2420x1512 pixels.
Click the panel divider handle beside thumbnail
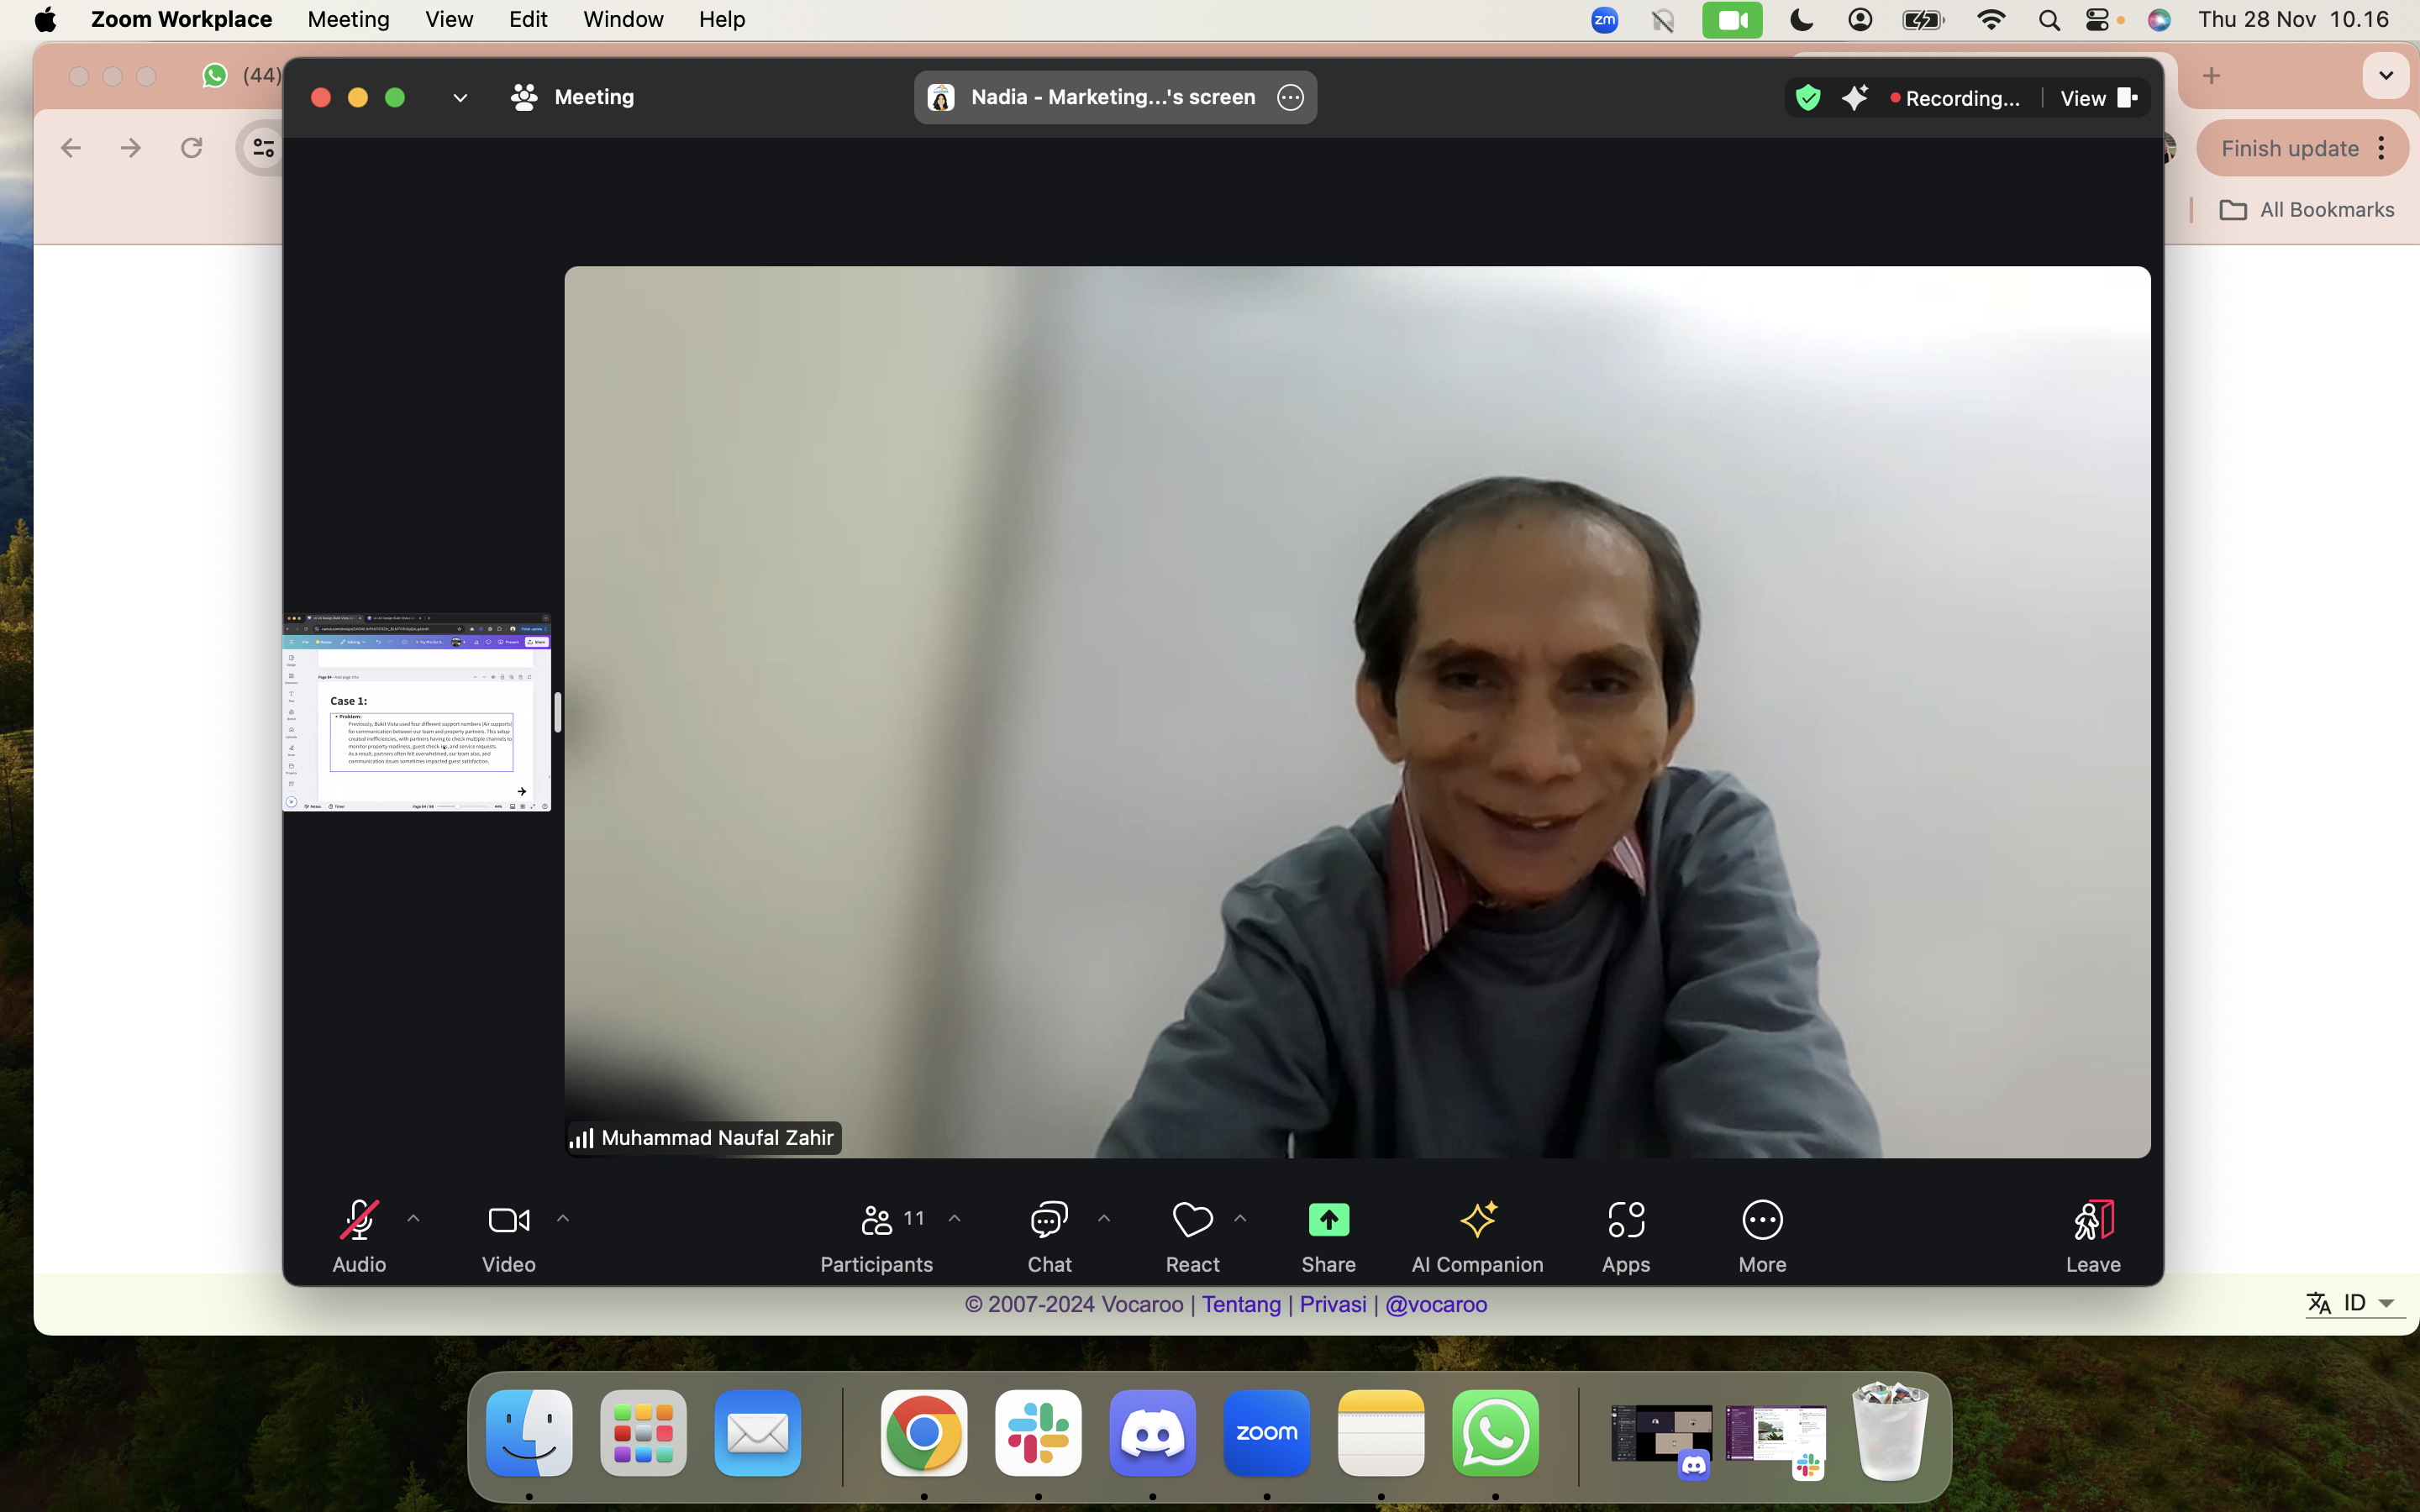click(557, 712)
